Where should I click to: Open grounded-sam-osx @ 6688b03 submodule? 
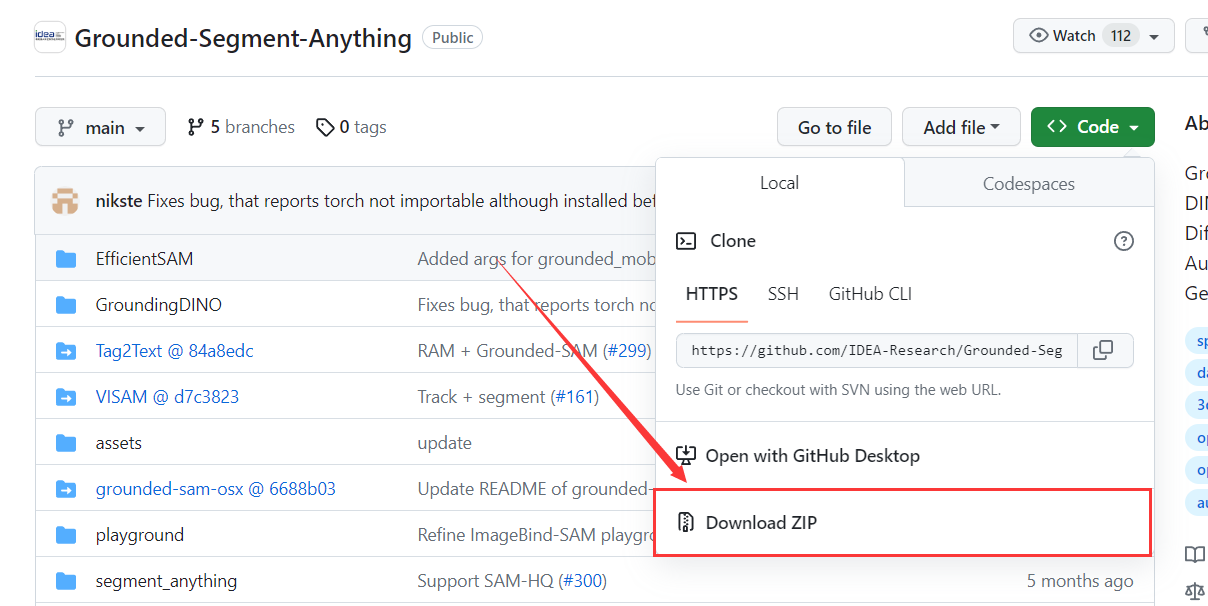216,489
